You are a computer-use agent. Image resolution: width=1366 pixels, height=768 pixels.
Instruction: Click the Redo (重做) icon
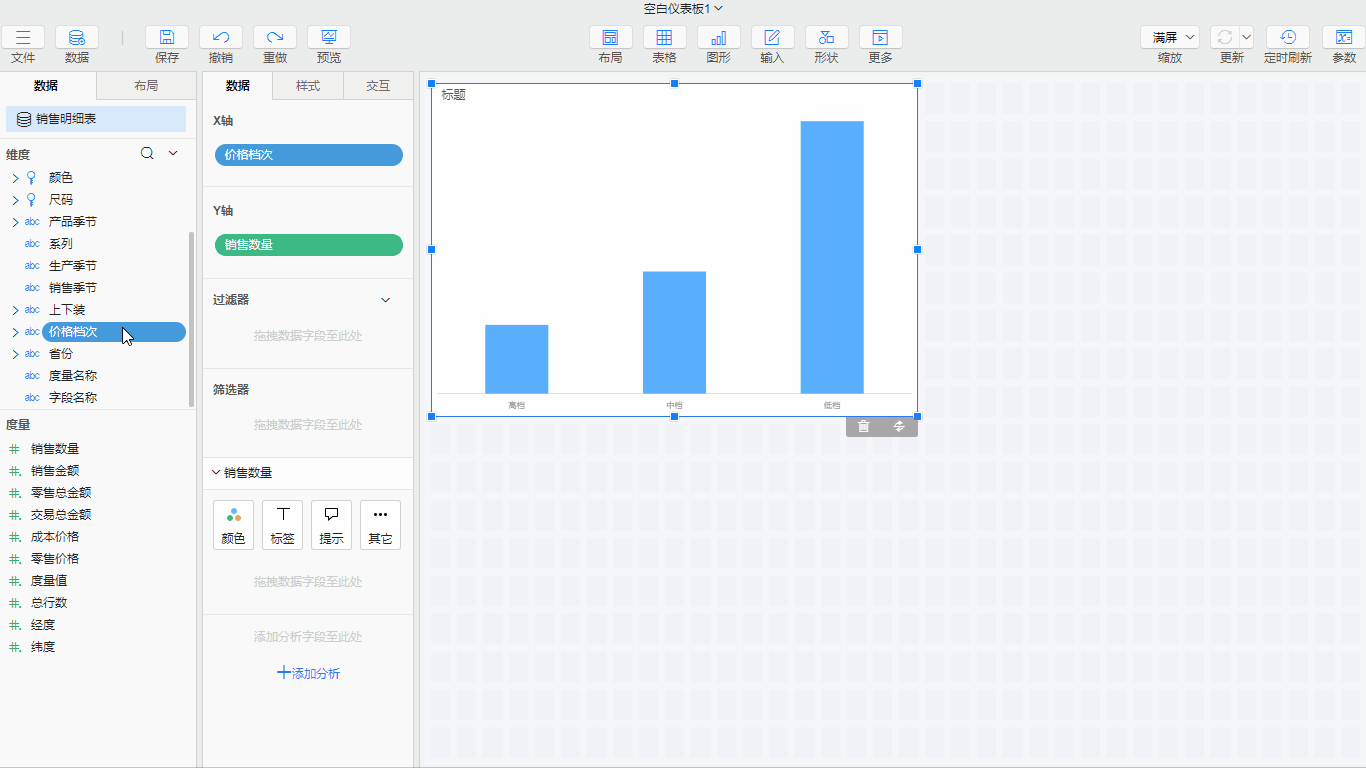[x=275, y=38]
